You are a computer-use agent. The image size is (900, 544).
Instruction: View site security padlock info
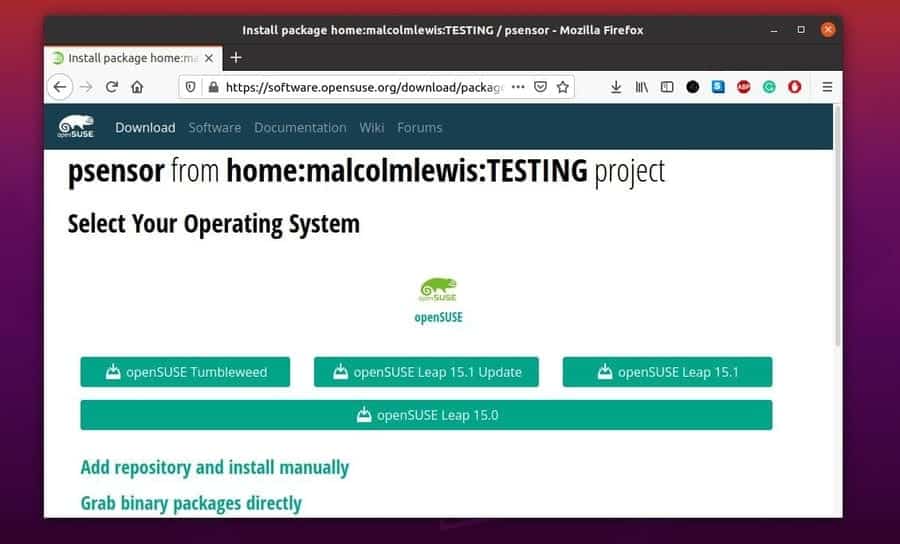coord(214,87)
